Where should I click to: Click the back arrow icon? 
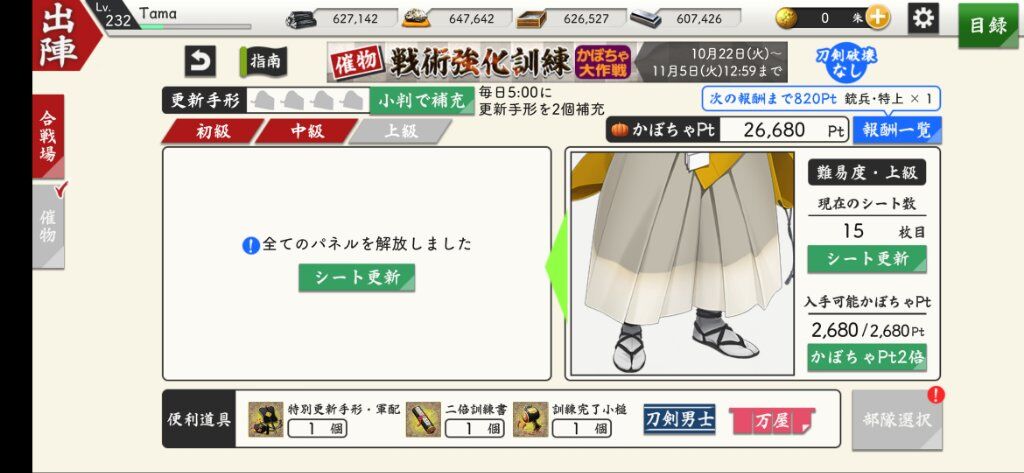tap(200, 61)
